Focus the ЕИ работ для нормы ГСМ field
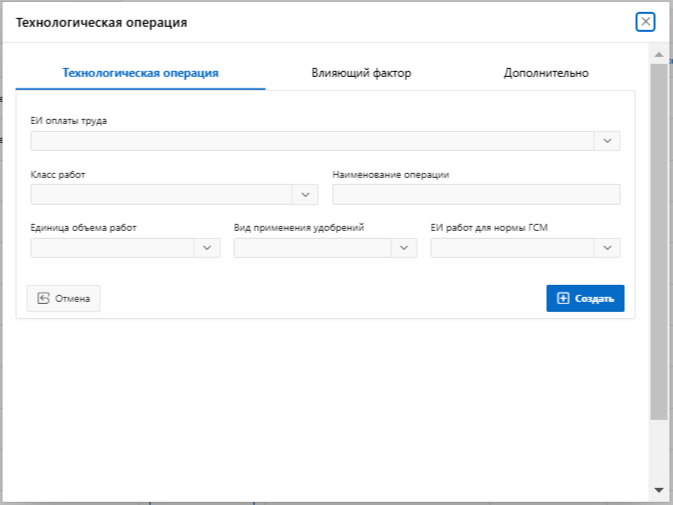673x505 pixels. (x=512, y=248)
